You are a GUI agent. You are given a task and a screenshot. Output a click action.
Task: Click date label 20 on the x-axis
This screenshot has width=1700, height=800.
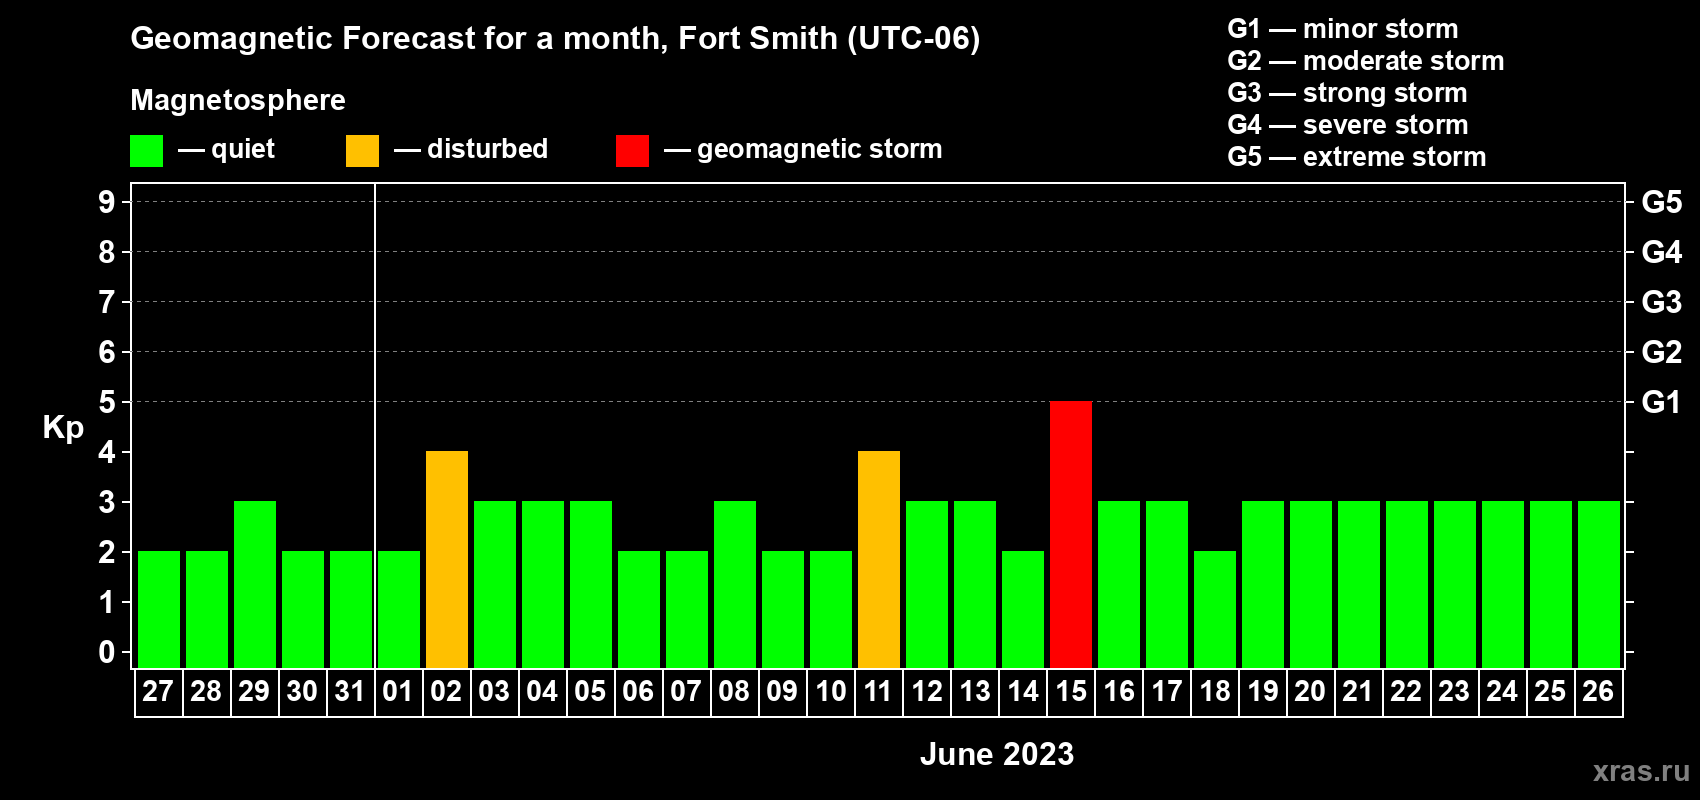click(1310, 692)
